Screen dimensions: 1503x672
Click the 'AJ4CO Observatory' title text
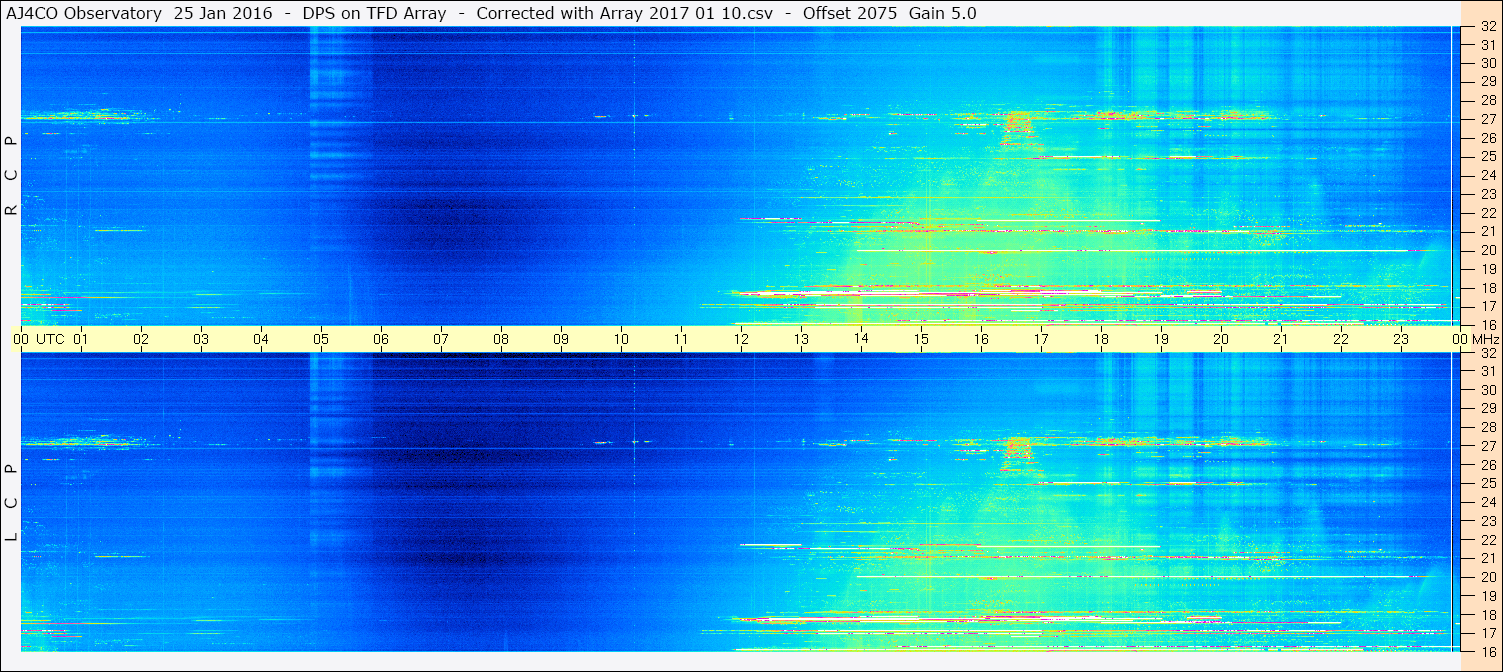[85, 13]
